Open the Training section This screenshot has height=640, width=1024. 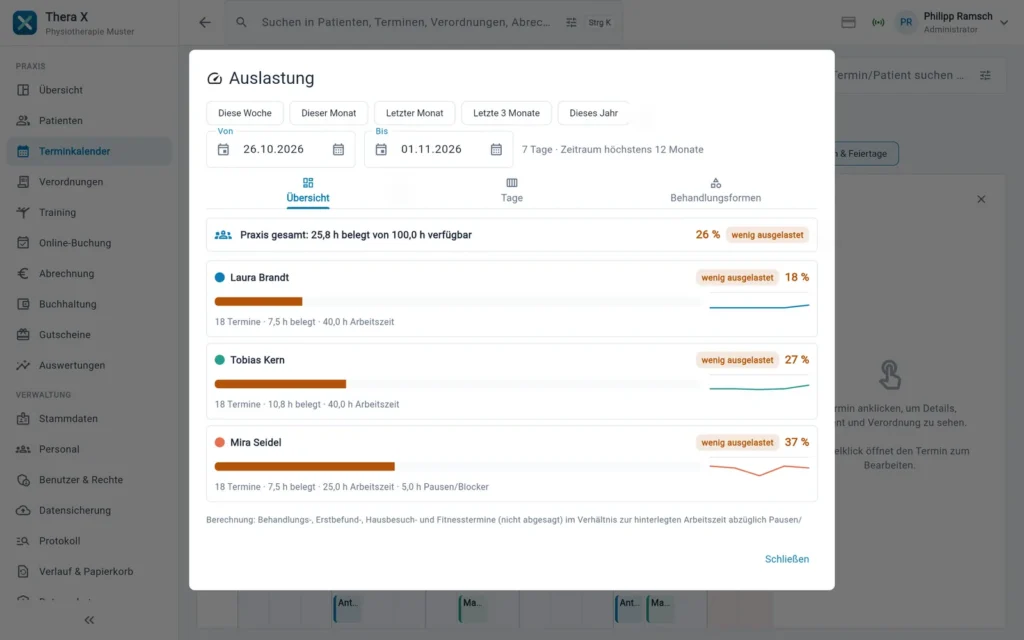(x=89, y=212)
